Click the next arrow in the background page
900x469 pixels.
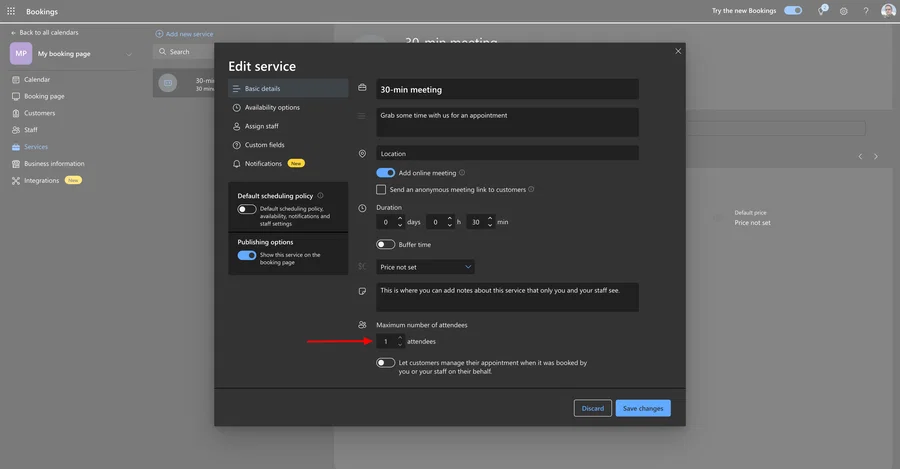tap(875, 157)
